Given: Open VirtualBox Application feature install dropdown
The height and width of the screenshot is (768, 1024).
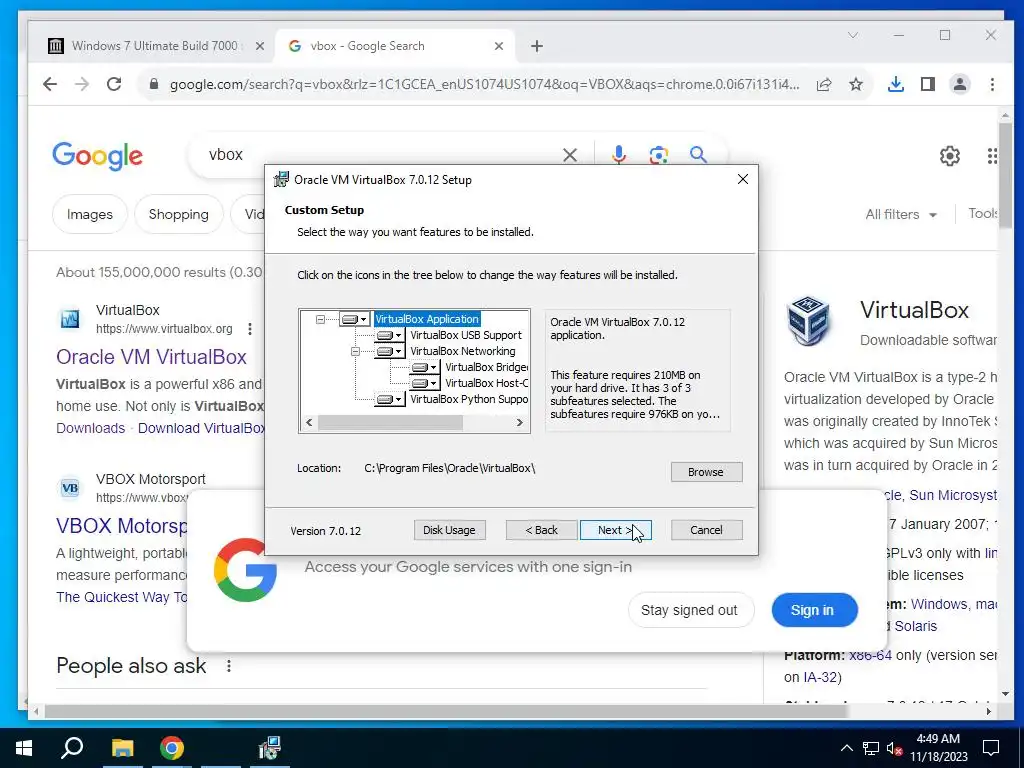Looking at the screenshot, I should click(x=355, y=319).
